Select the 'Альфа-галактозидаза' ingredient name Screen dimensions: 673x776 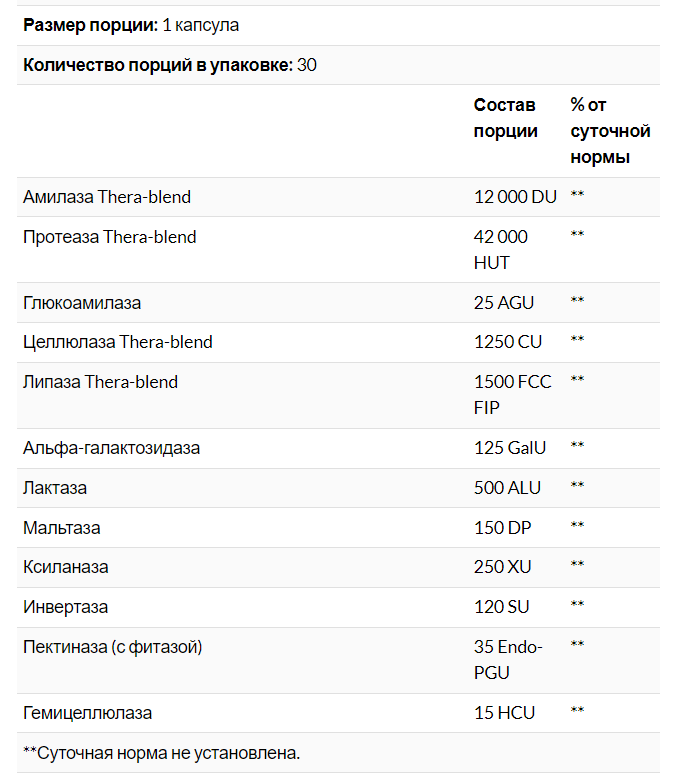point(111,448)
